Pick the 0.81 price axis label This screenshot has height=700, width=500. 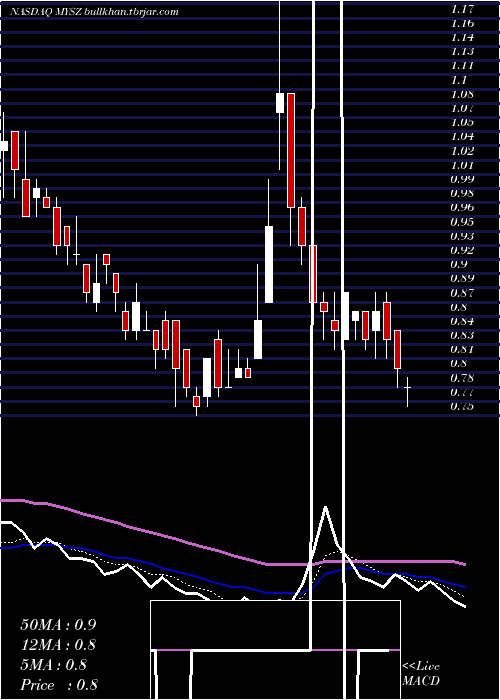coord(462,350)
